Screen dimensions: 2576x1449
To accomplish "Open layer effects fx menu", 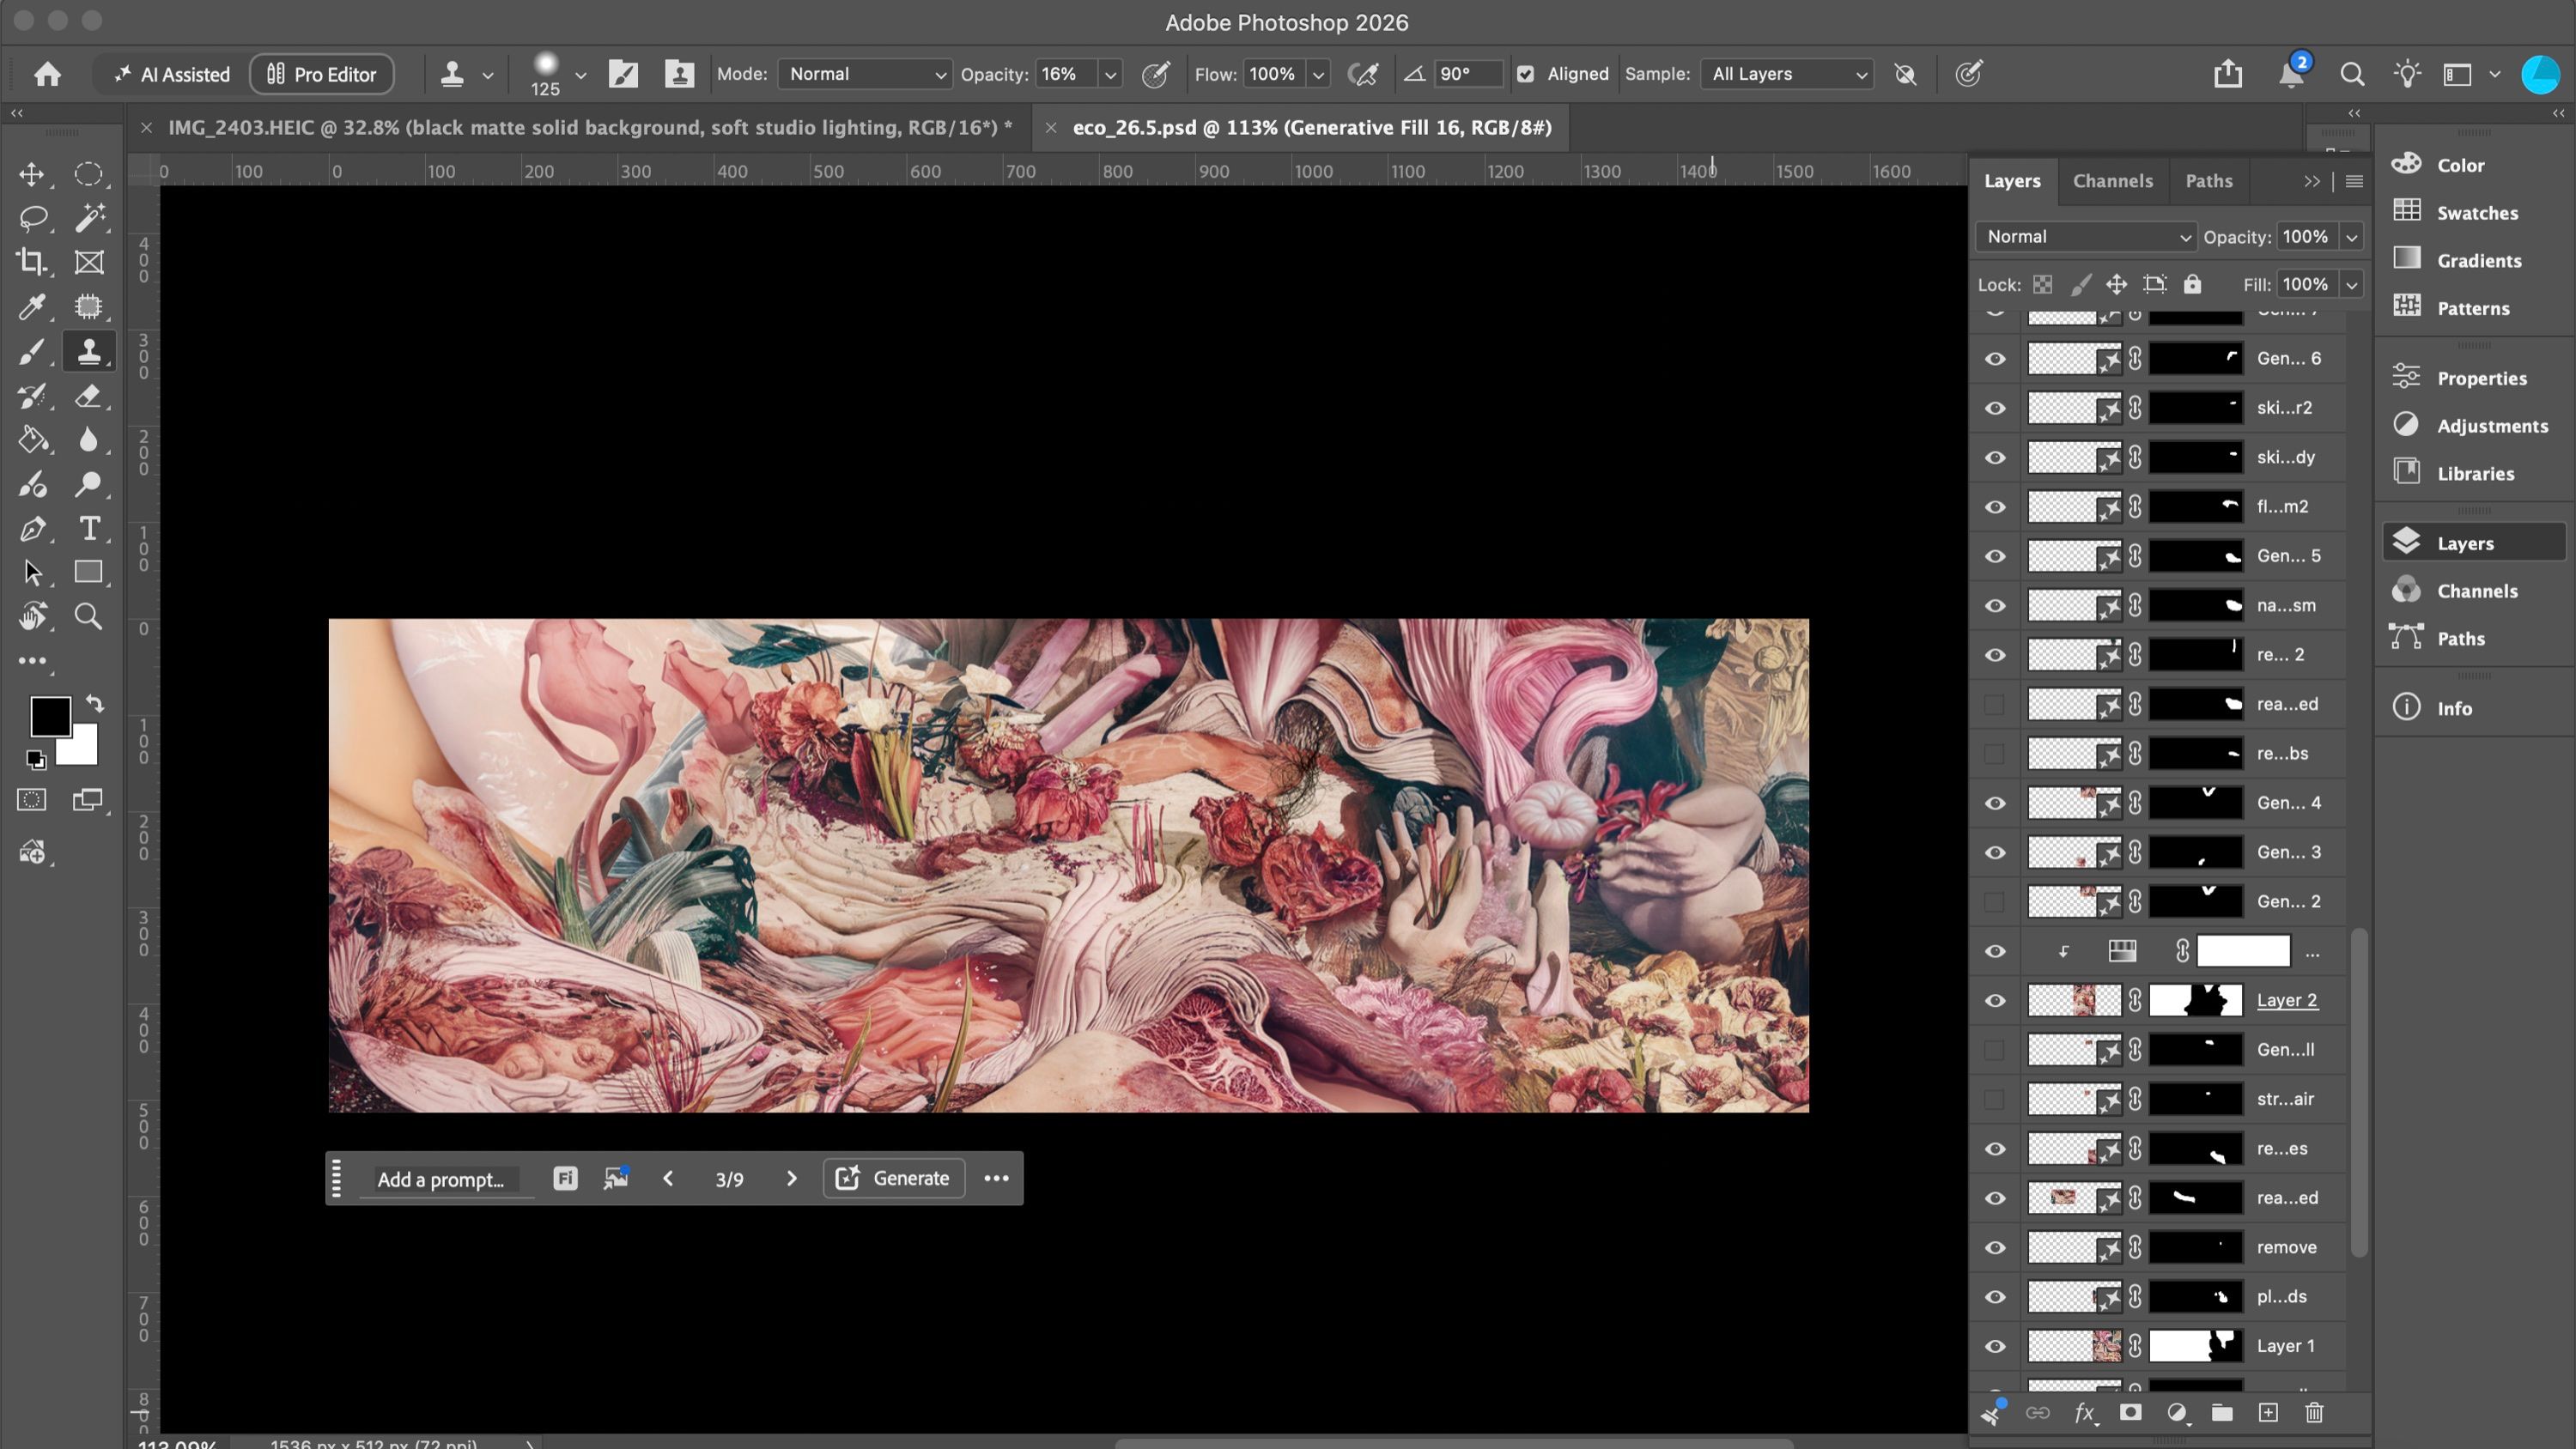I will point(2084,1412).
